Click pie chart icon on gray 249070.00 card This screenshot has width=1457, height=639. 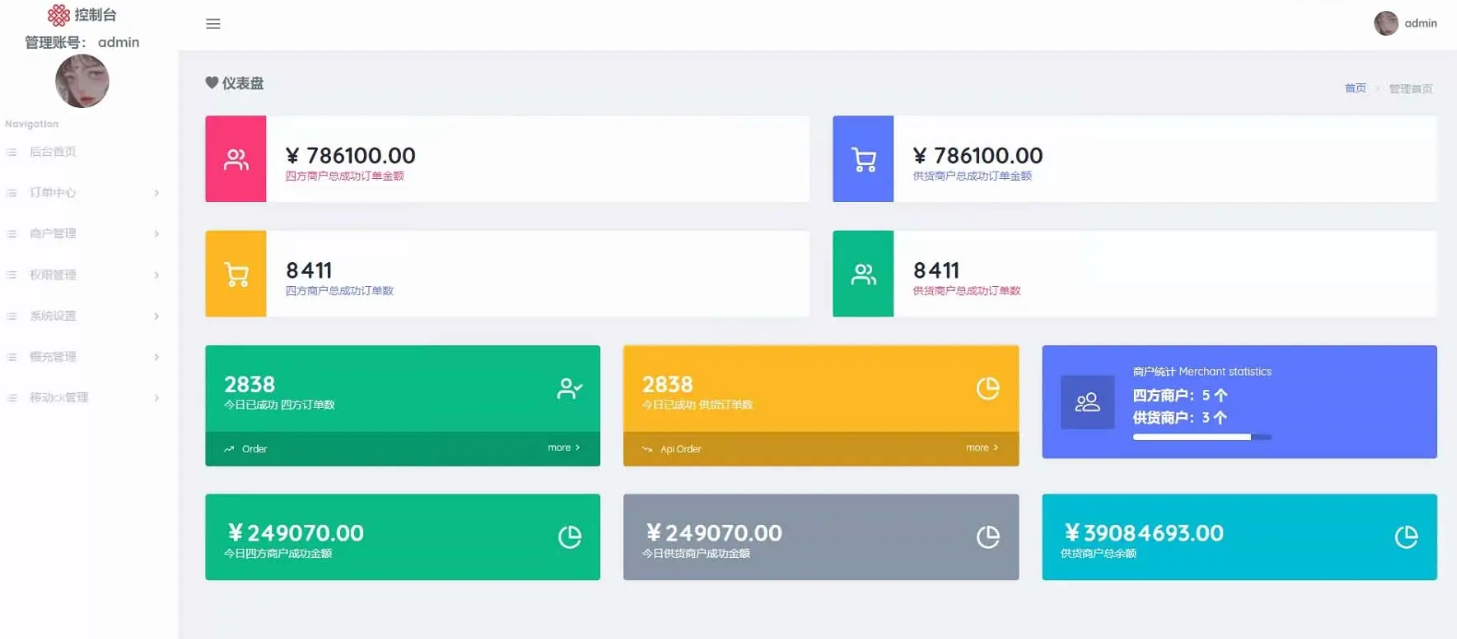tap(988, 537)
